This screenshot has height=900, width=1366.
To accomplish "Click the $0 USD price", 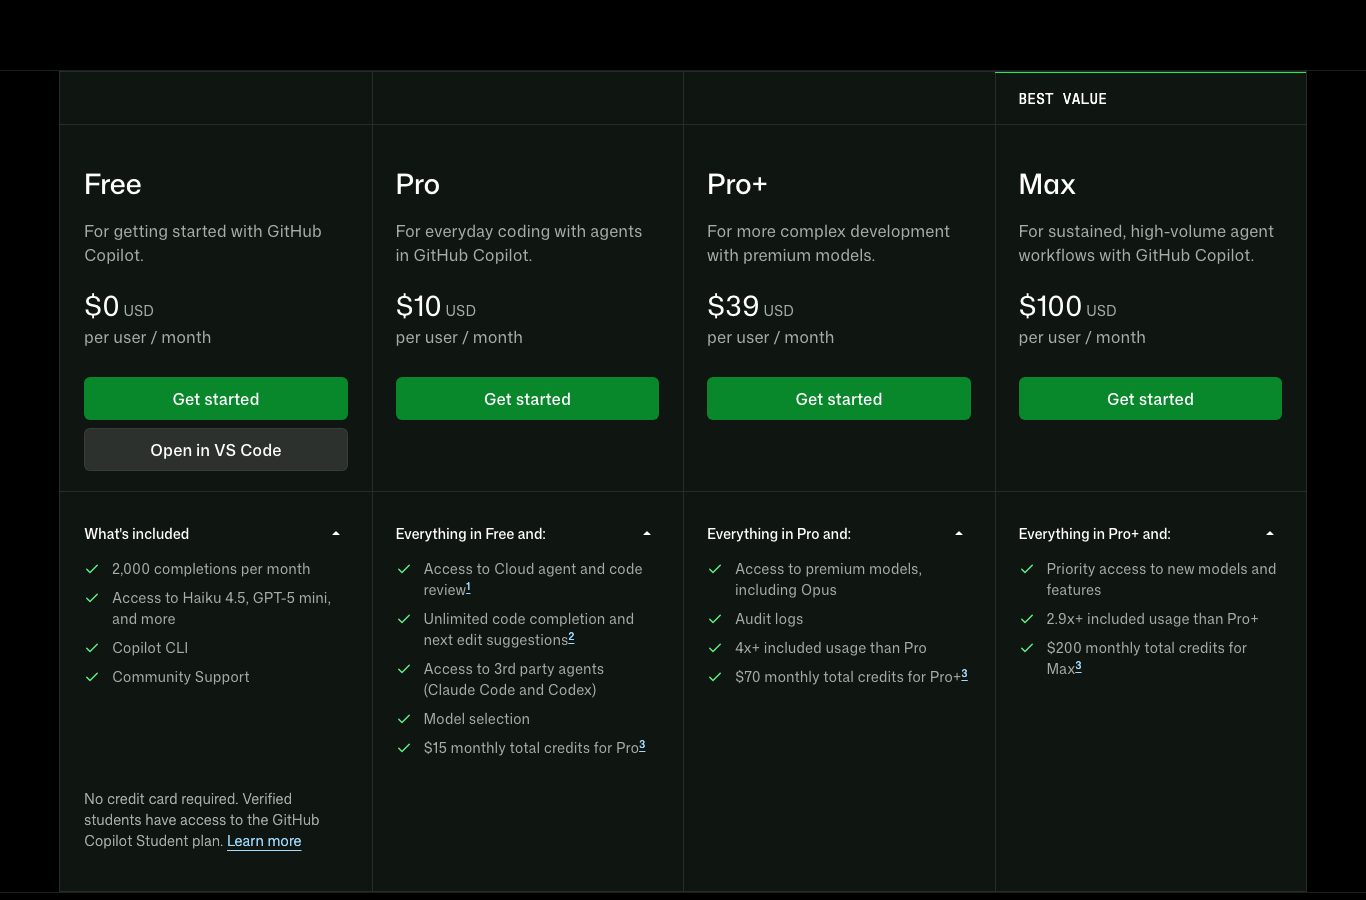I will click(x=119, y=306).
